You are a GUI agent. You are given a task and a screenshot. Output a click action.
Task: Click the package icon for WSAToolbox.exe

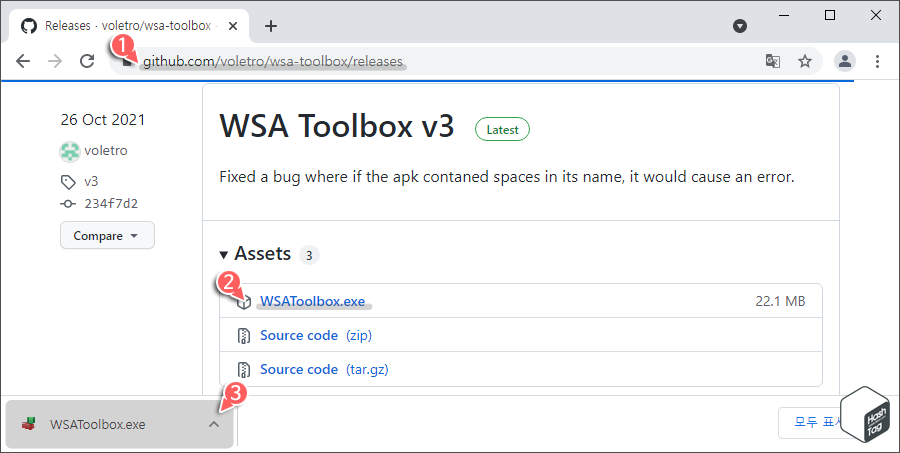click(x=244, y=301)
